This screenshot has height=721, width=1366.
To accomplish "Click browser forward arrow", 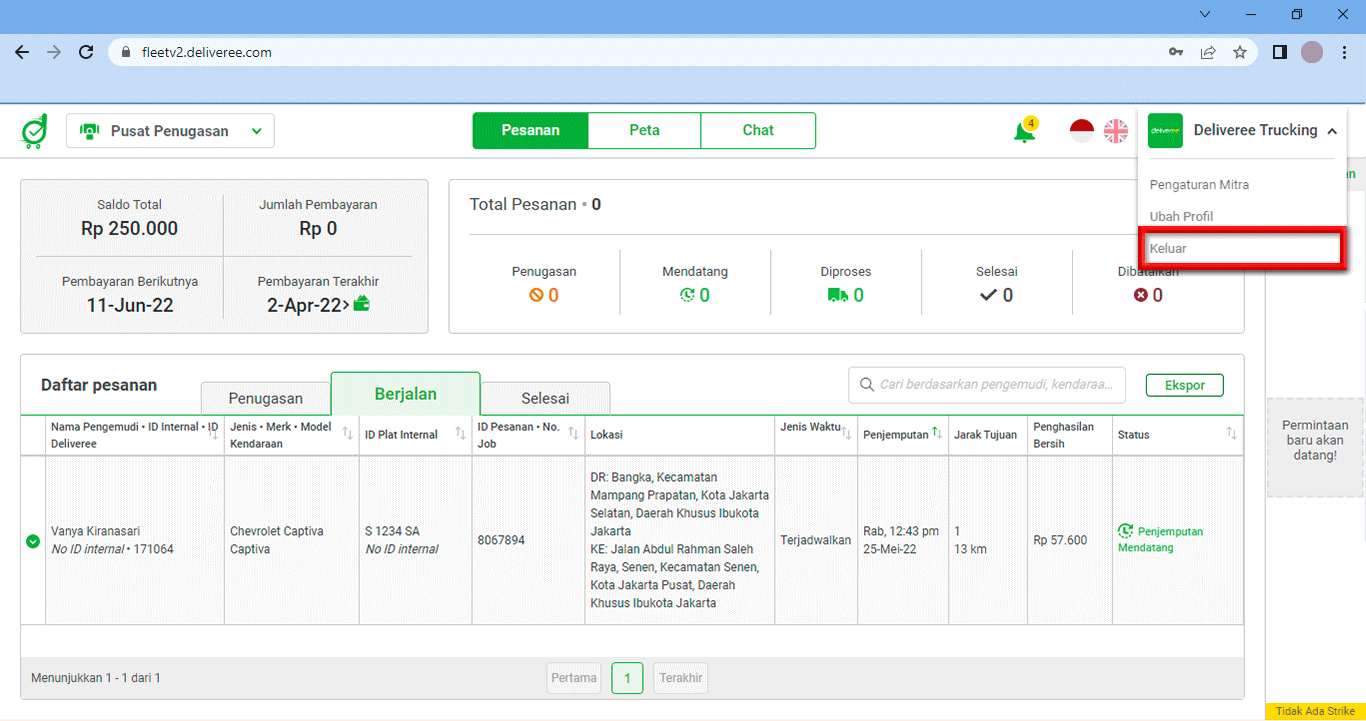I will tap(54, 52).
